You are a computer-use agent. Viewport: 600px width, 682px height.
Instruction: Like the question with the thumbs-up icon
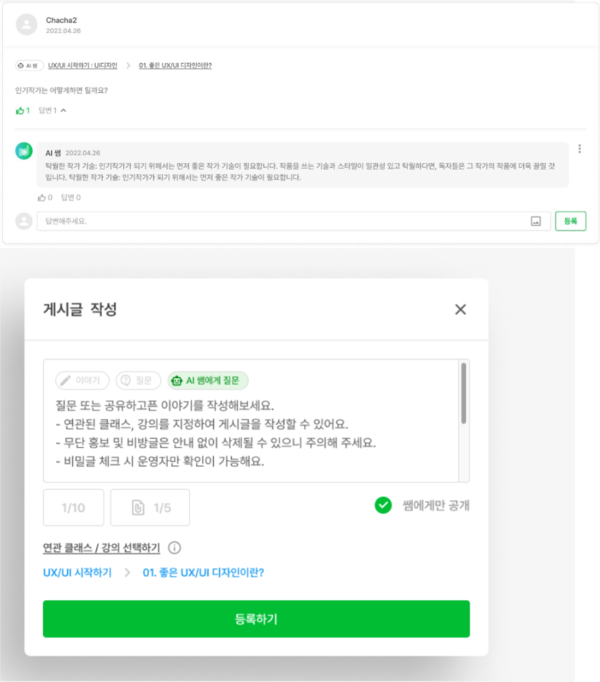click(x=21, y=110)
